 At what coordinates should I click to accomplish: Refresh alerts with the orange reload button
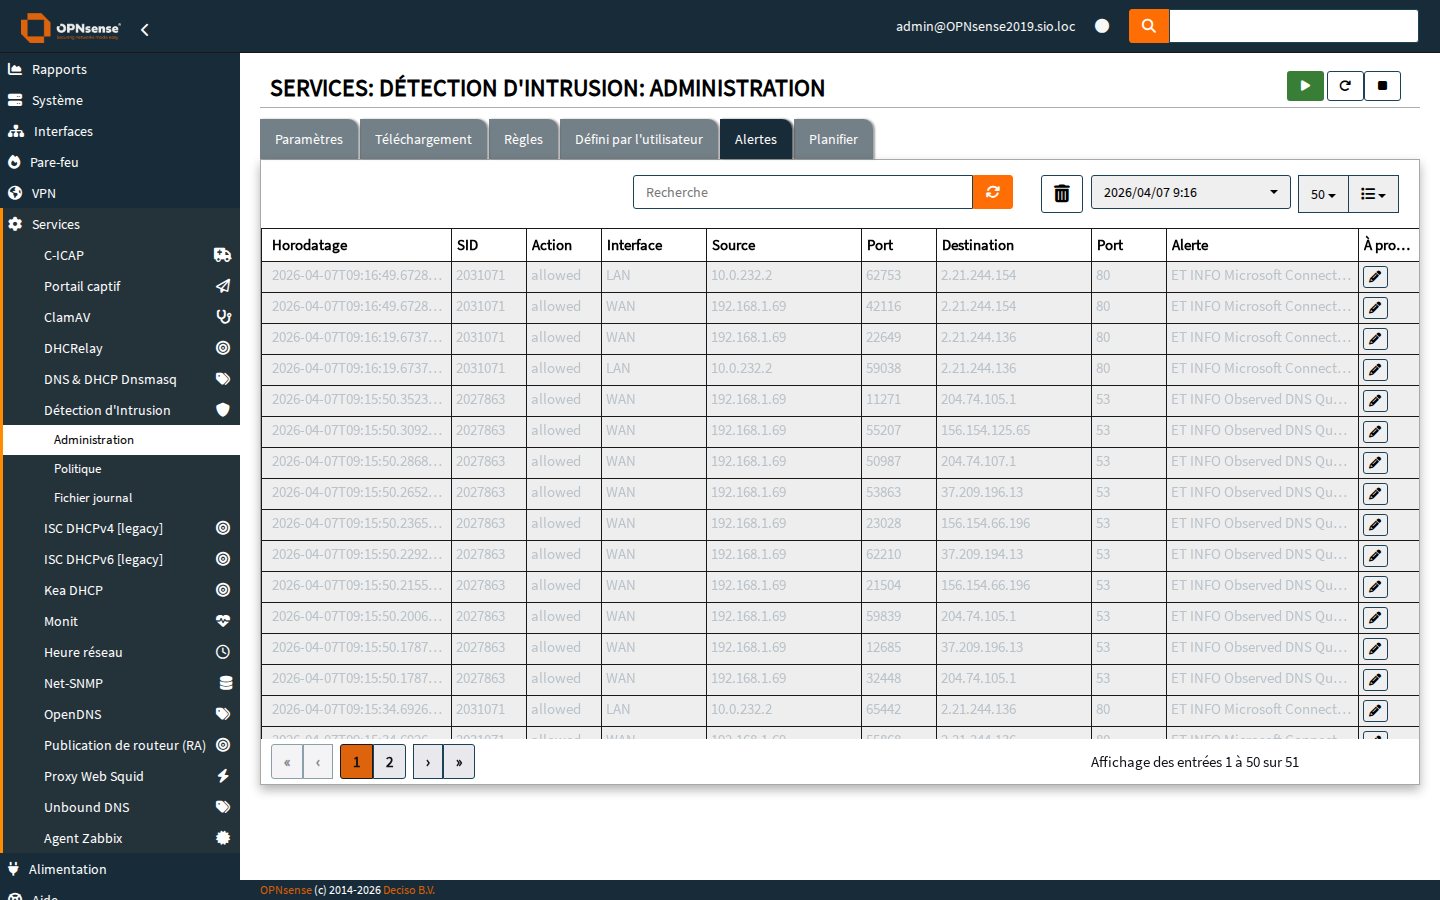pos(993,192)
